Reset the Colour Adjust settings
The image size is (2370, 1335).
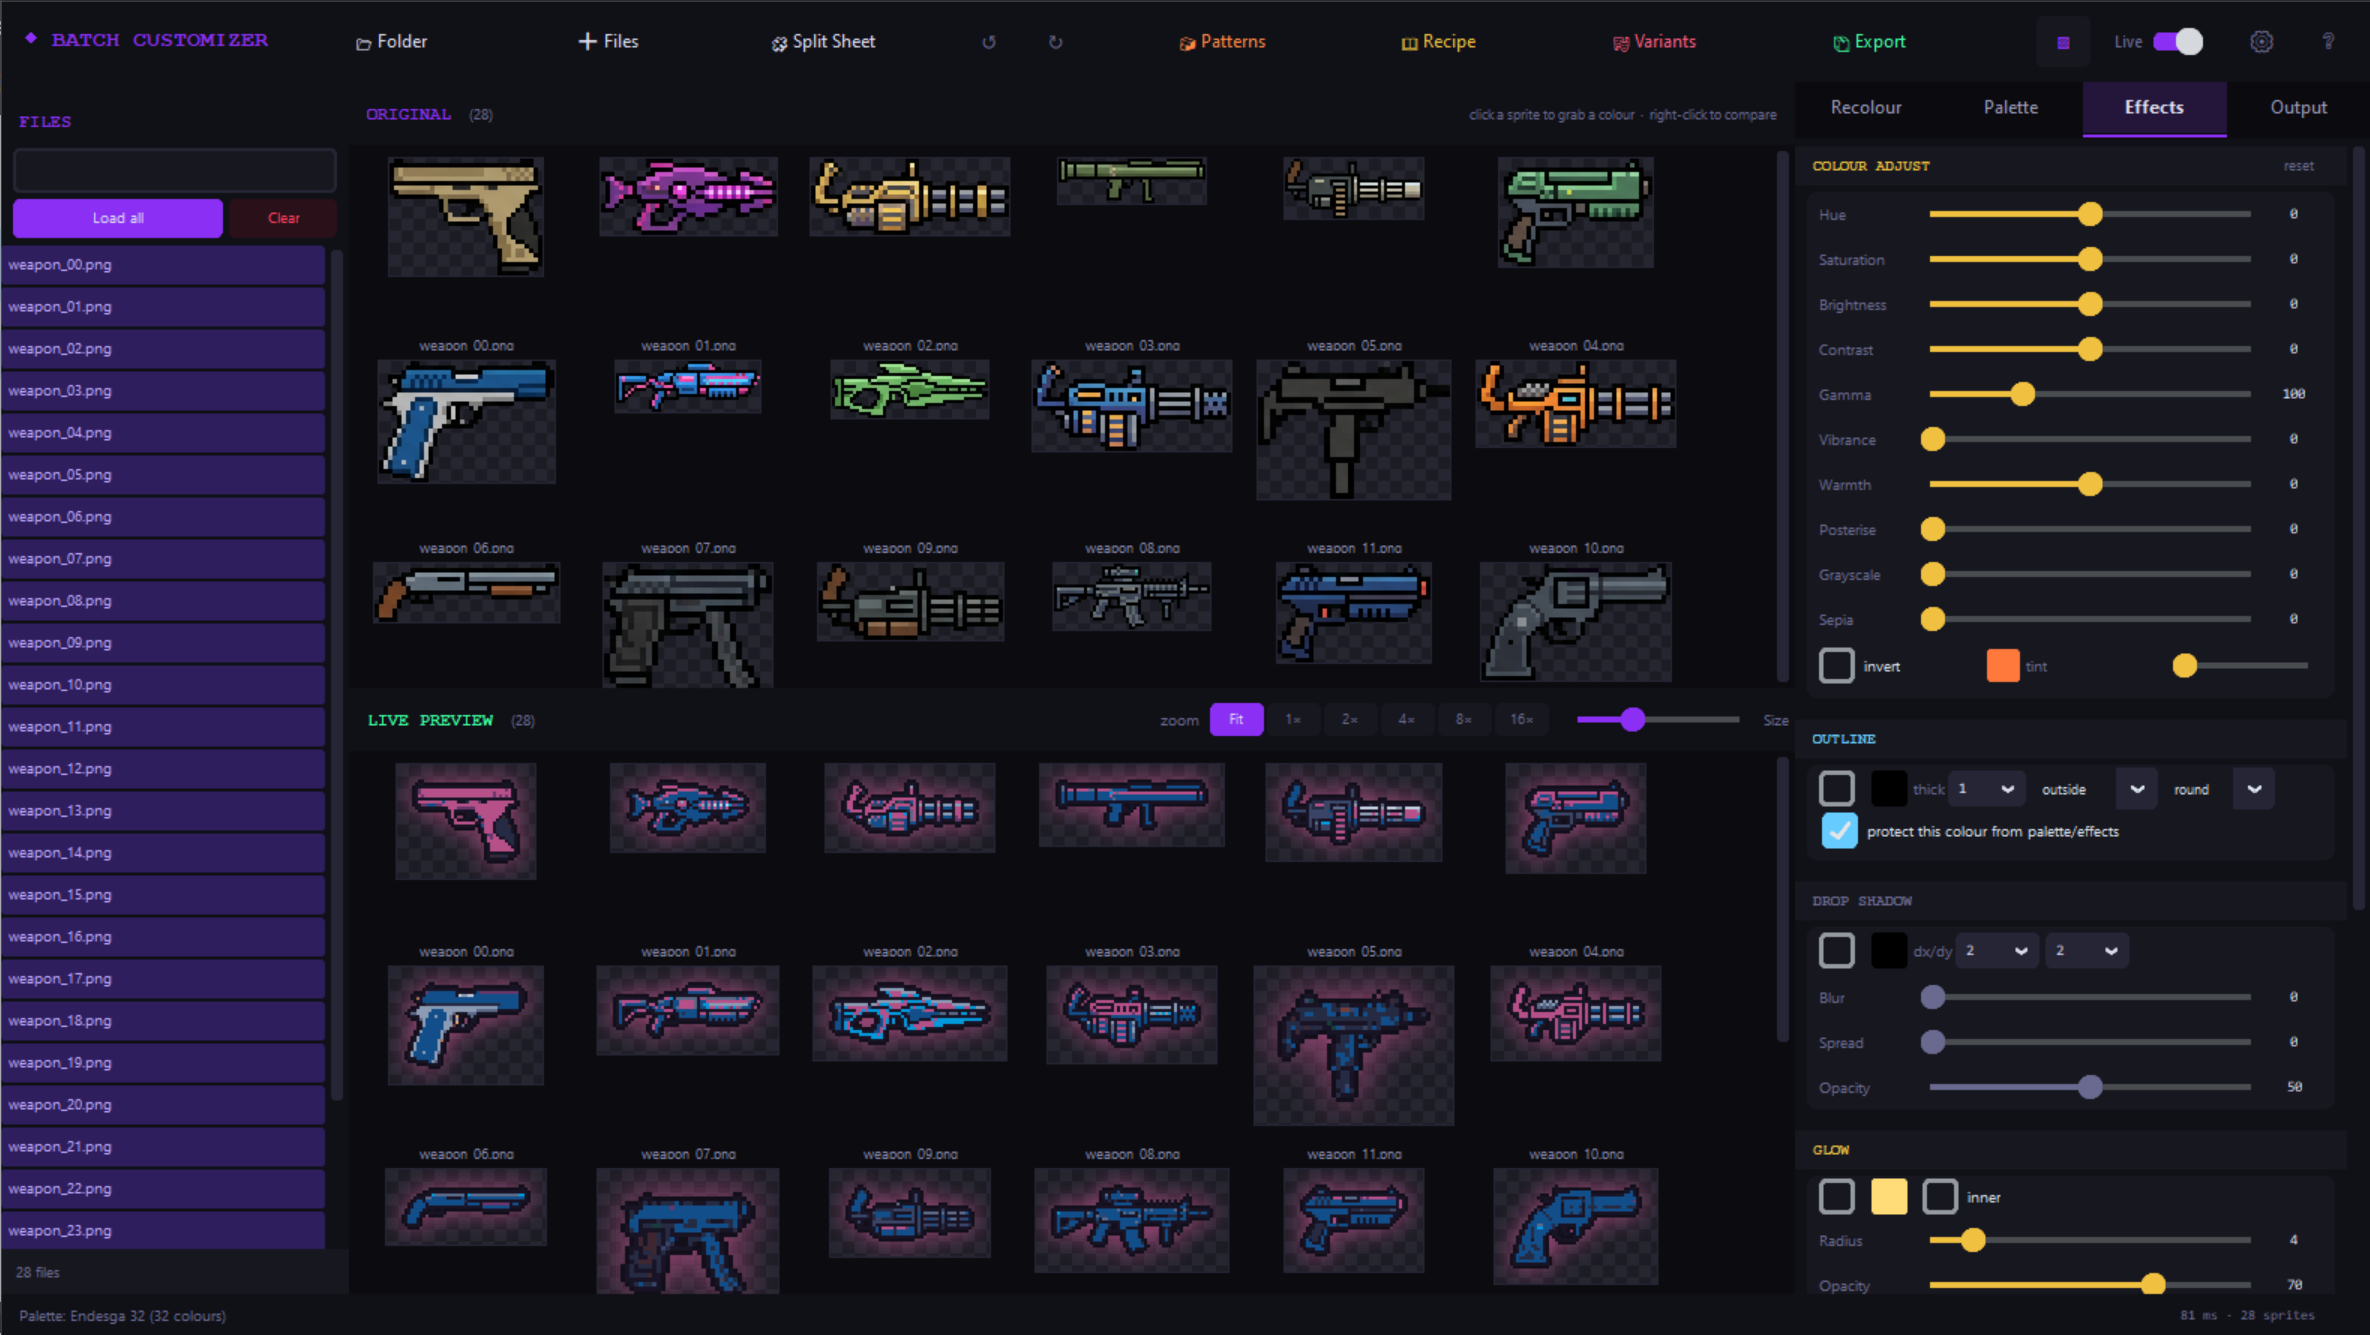pos(2298,166)
